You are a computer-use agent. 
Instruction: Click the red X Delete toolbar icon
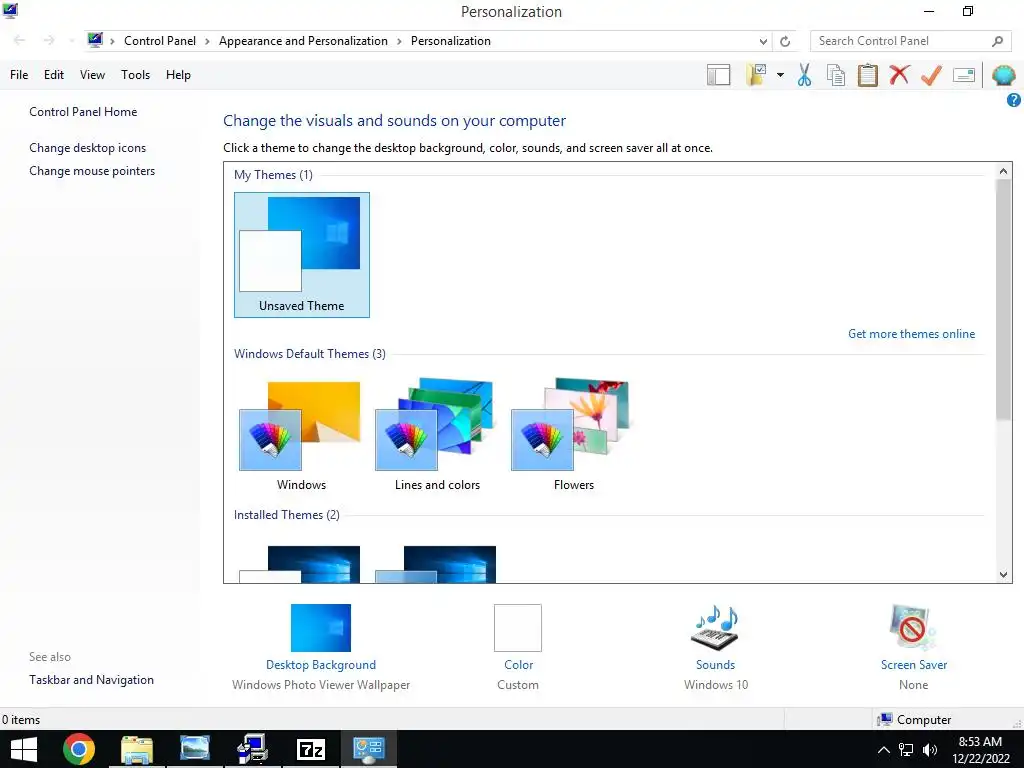(x=899, y=74)
